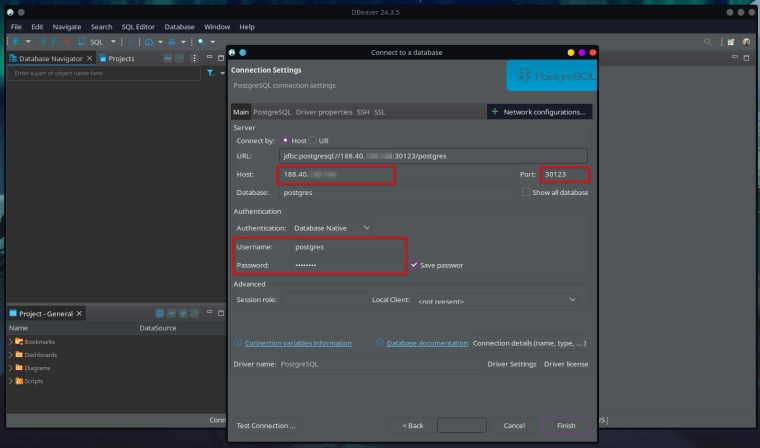Open the Local Client dropdown
The image size is (760, 448).
pos(496,300)
